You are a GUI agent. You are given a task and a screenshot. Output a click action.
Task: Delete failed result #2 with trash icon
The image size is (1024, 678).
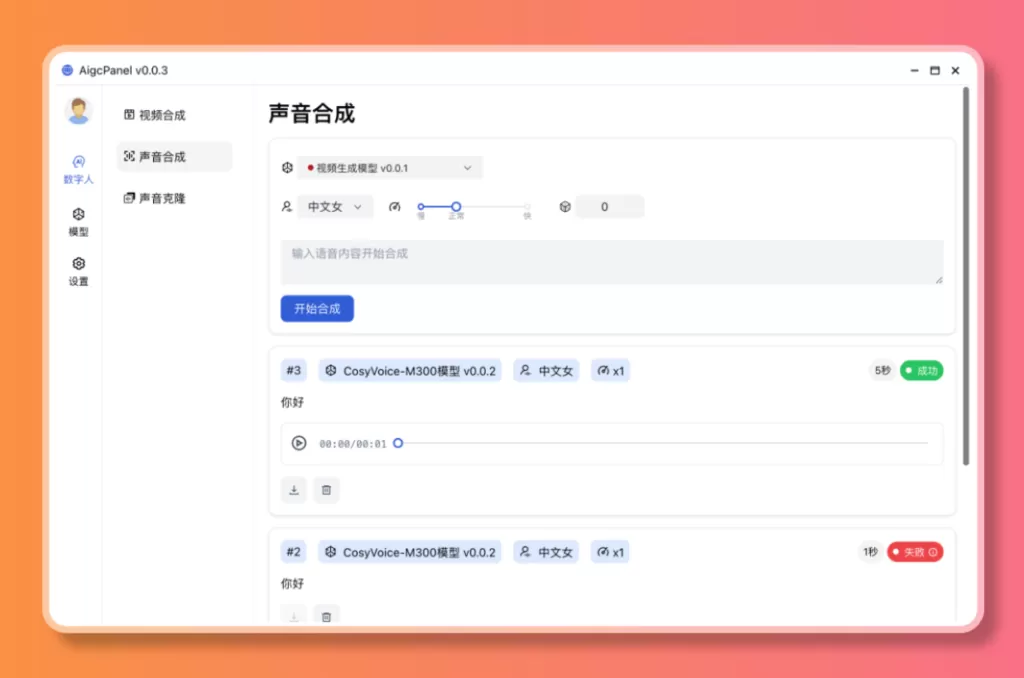coord(327,616)
